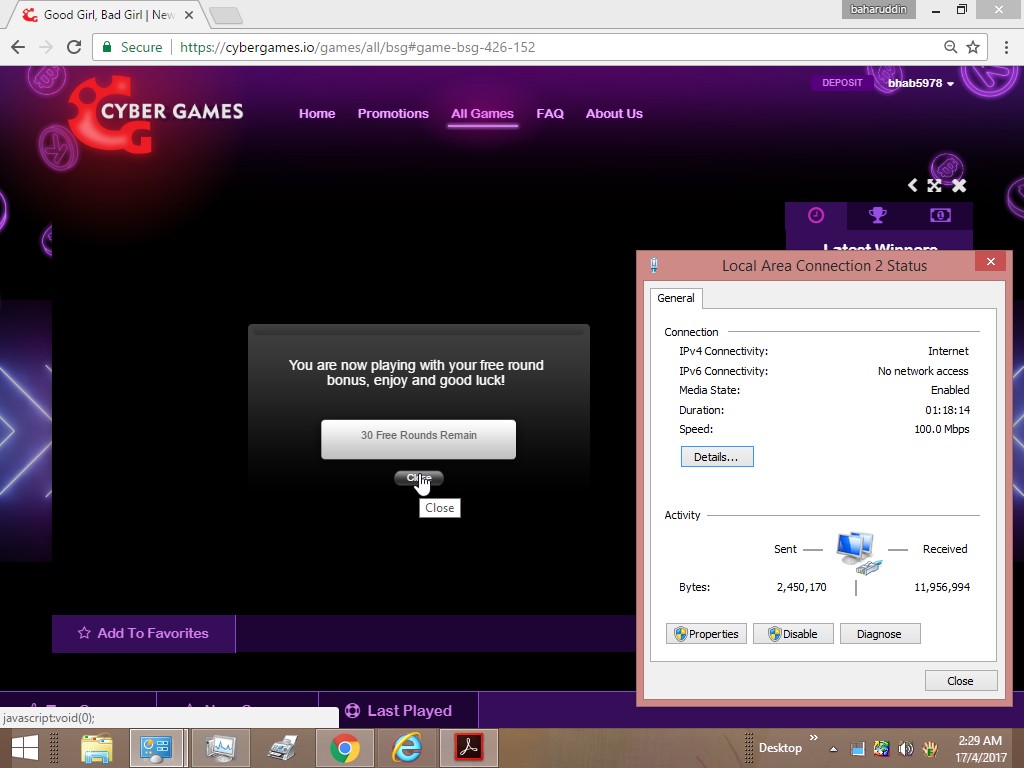Image resolution: width=1024 pixels, height=768 pixels.
Task: Expand the bhab5978 account dropdown
Action: click(921, 83)
